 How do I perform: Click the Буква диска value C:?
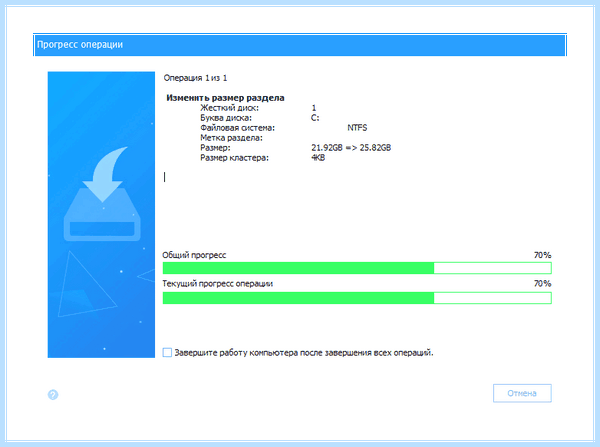tap(315, 118)
